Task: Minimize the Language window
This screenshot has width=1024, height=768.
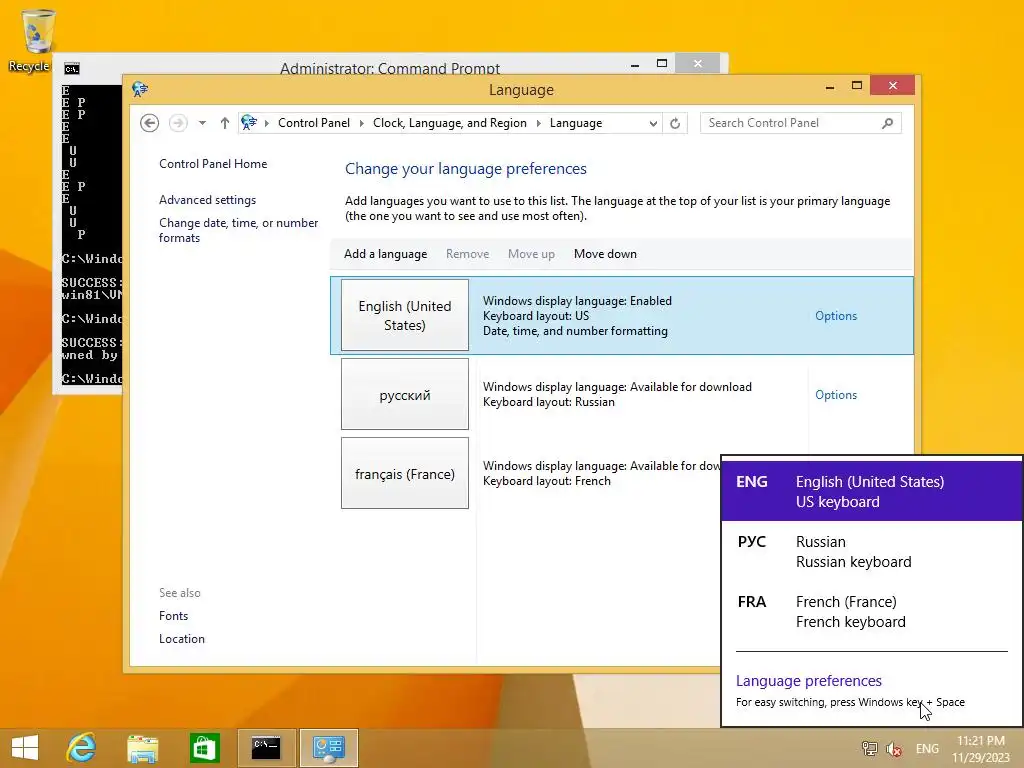Action: (830, 86)
